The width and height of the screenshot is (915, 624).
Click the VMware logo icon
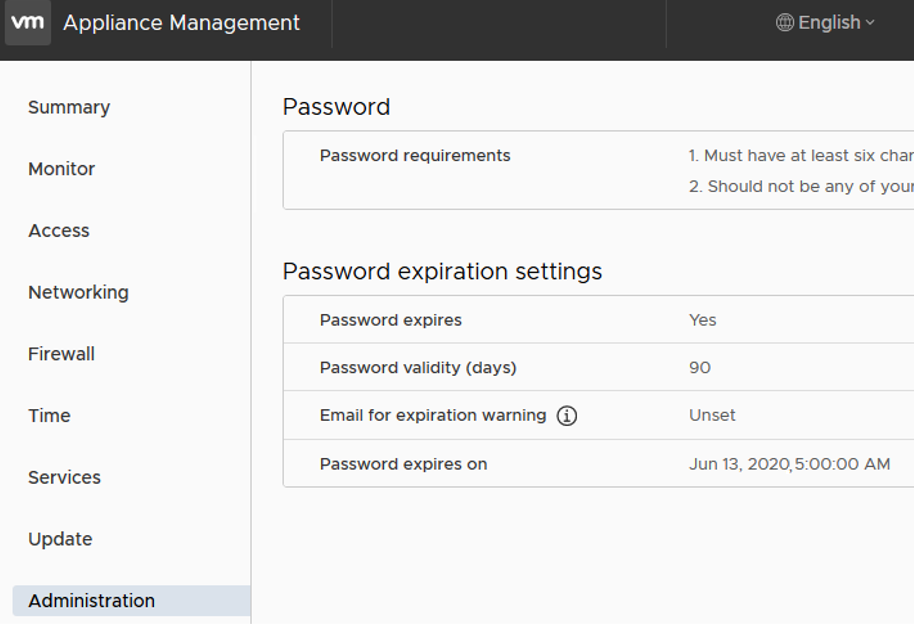click(x=27, y=22)
